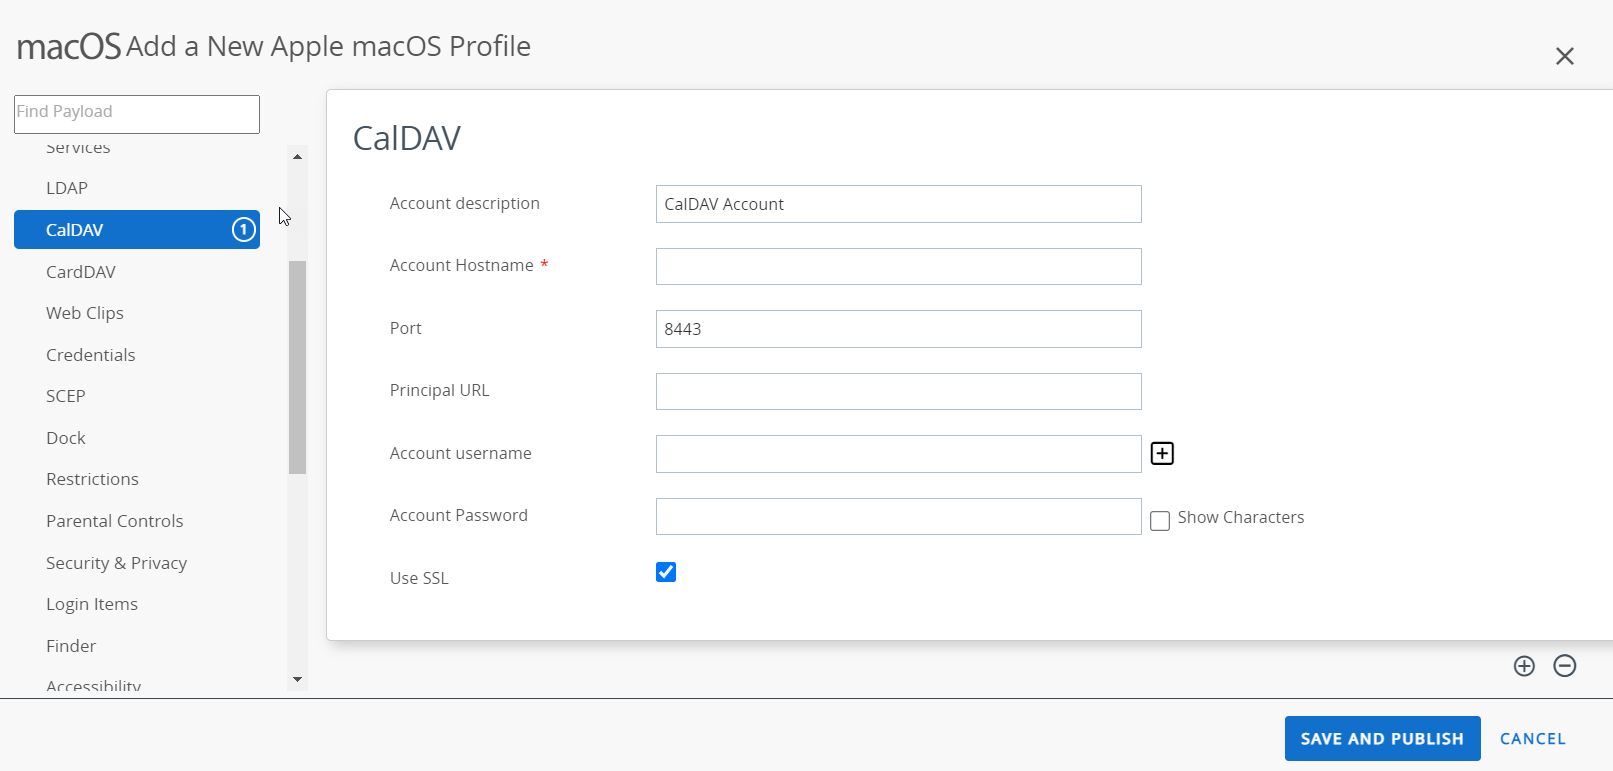Screen dimensions: 1613x771
Task: Click the Use SSL label
Action: click(x=419, y=578)
